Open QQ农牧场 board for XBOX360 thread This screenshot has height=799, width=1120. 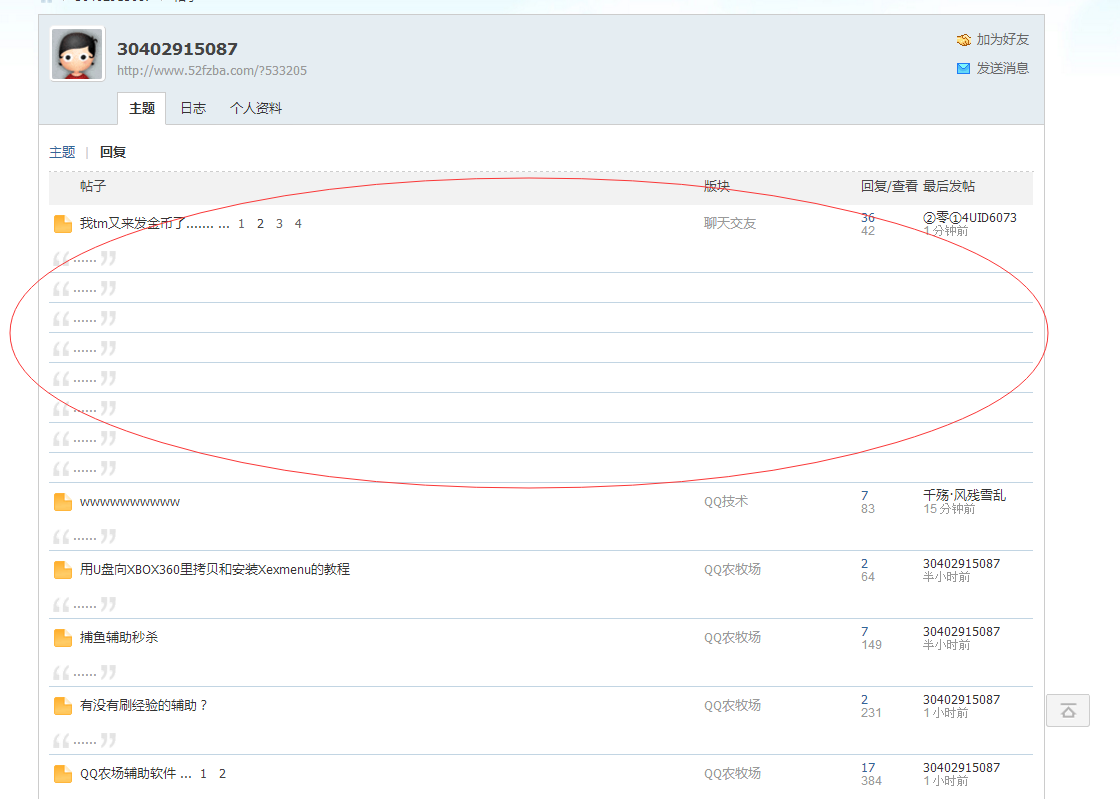point(732,569)
